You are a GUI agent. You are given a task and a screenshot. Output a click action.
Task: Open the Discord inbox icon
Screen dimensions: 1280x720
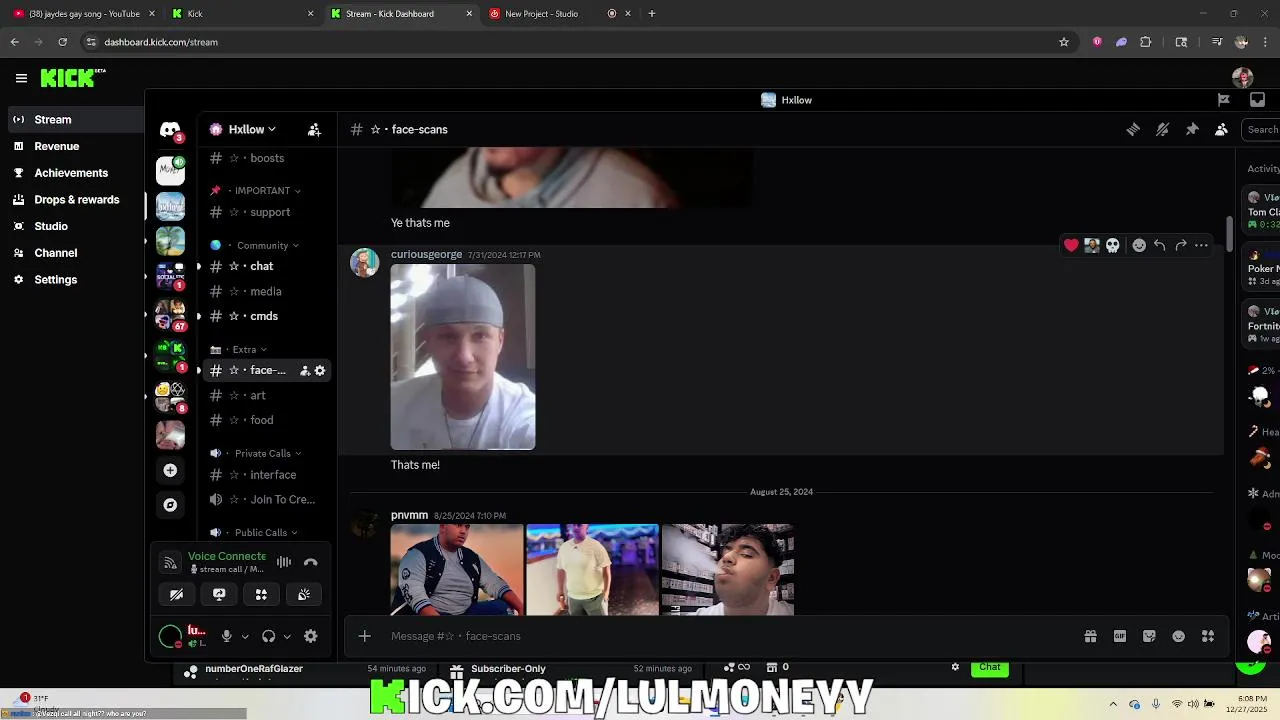(1257, 100)
